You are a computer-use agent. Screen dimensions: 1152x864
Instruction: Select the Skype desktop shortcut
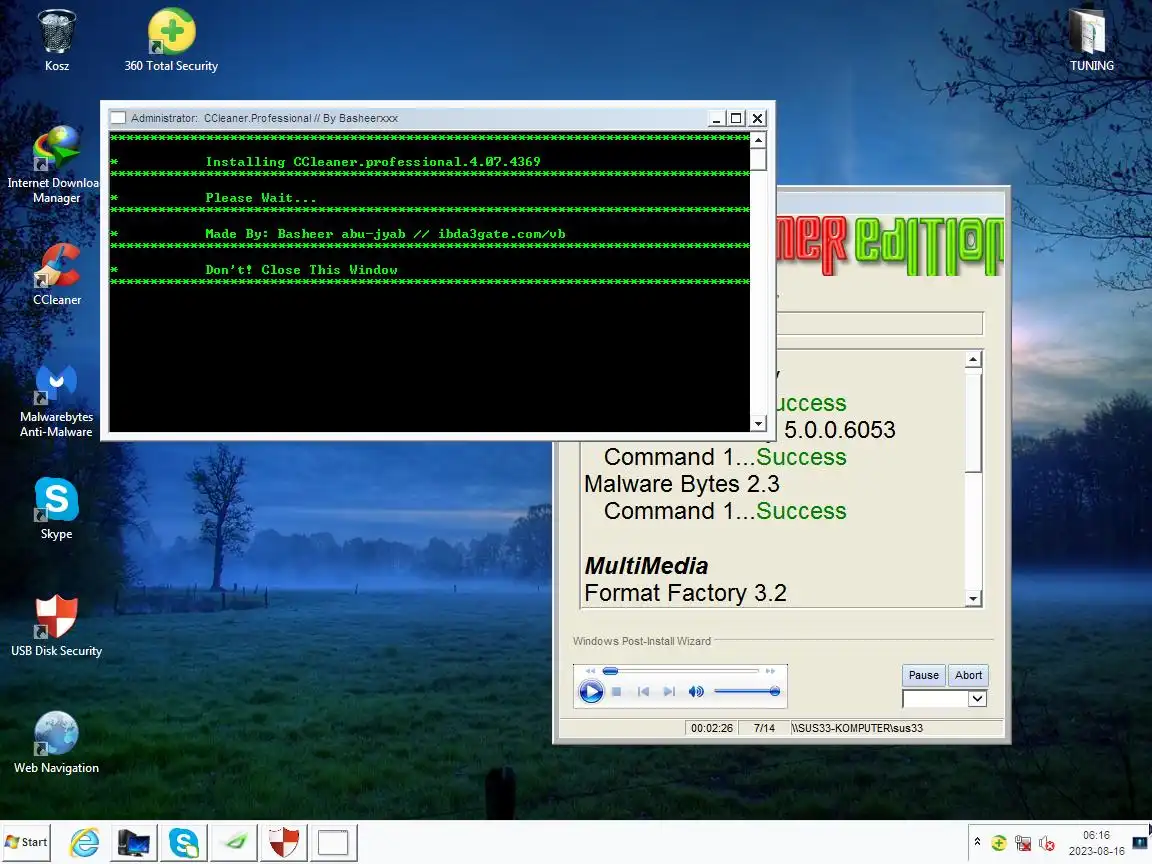tap(57, 508)
